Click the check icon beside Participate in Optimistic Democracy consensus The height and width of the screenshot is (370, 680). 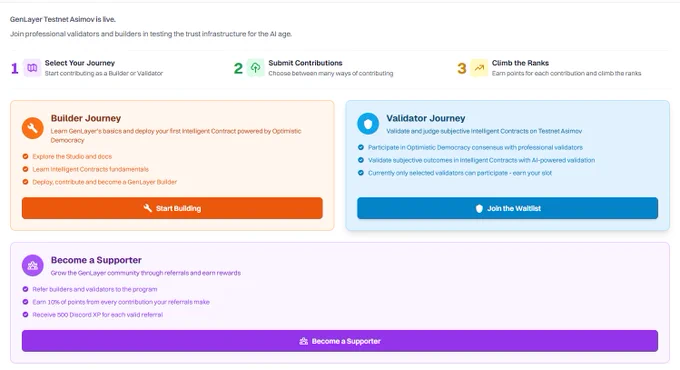coord(361,147)
